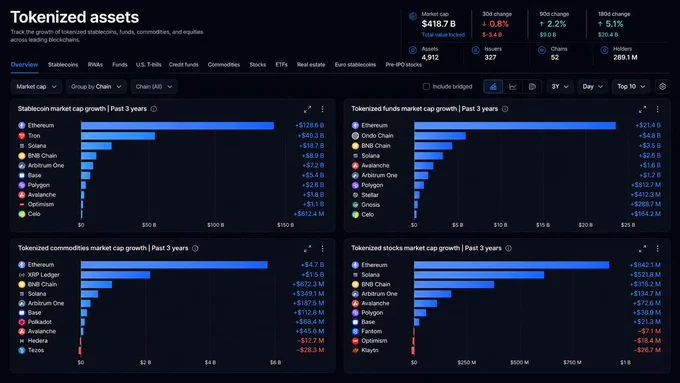Open the dashboard settings gear
This screenshot has width=680, height=383.
pos(662,87)
